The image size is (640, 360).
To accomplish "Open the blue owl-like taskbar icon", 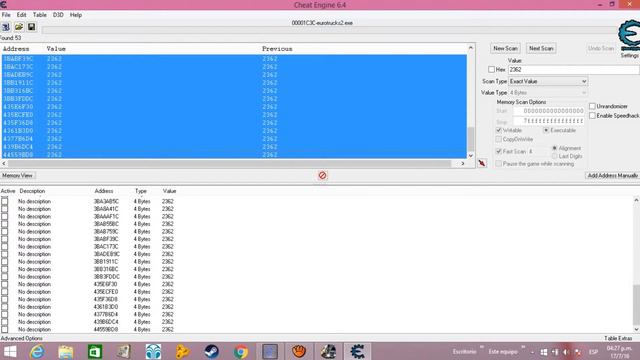I will (x=153, y=351).
